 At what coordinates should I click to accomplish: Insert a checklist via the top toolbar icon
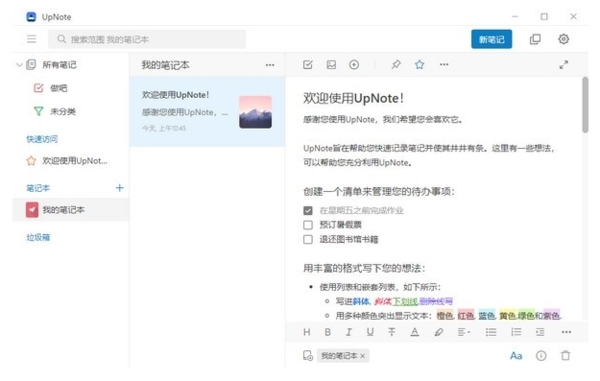coord(308,65)
